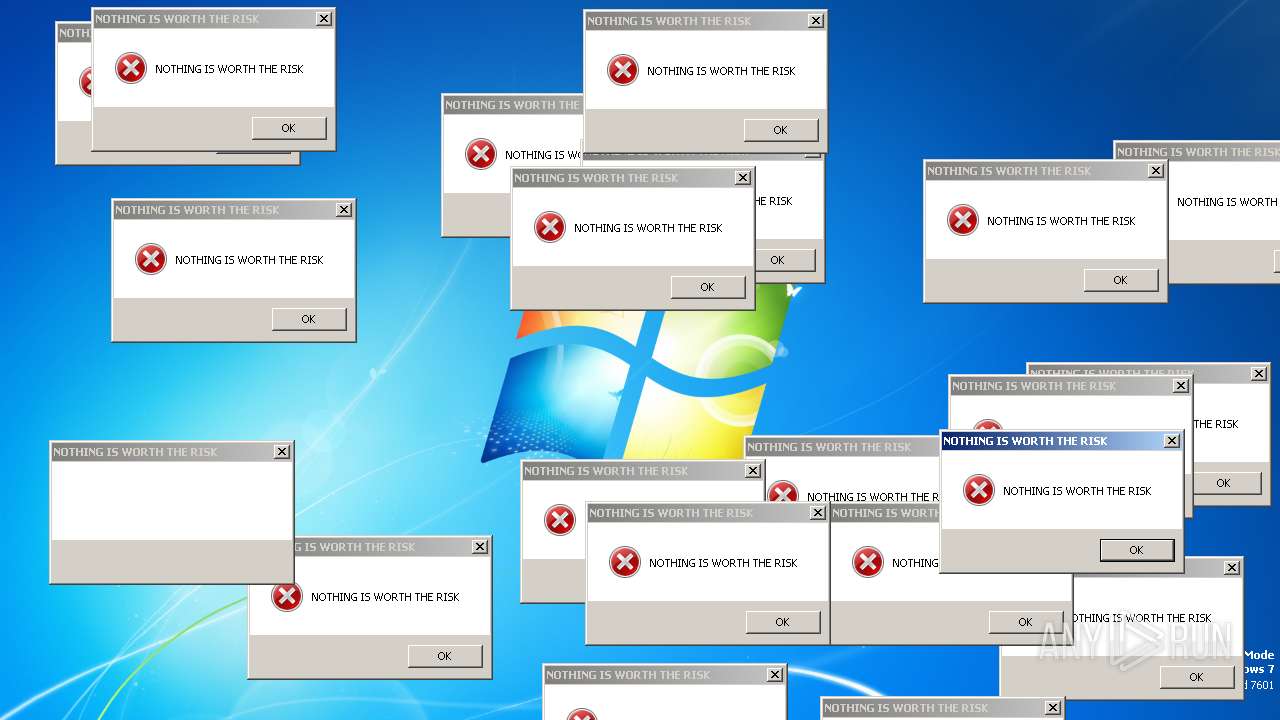1280x720 pixels.
Task: Click the message text in the blue-titled dialog
Action: [1077, 491]
